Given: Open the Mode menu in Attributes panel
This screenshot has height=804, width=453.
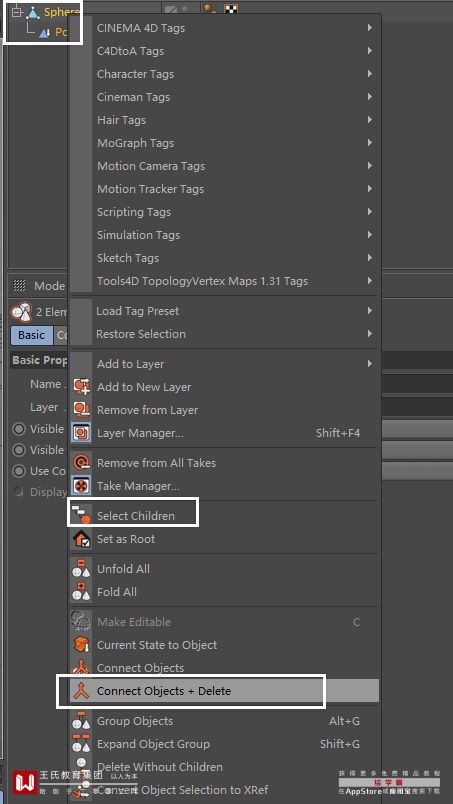Looking at the screenshot, I should tap(49, 286).
